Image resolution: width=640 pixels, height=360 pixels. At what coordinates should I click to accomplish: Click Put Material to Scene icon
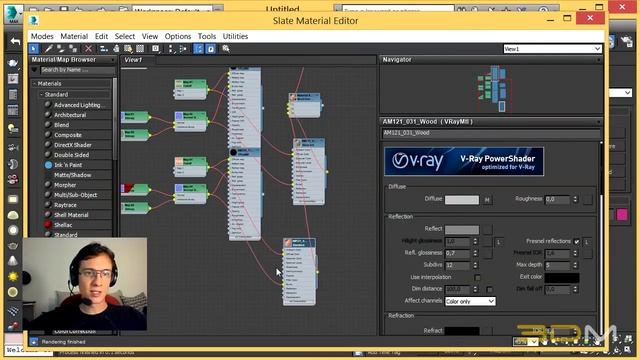click(x=60, y=49)
